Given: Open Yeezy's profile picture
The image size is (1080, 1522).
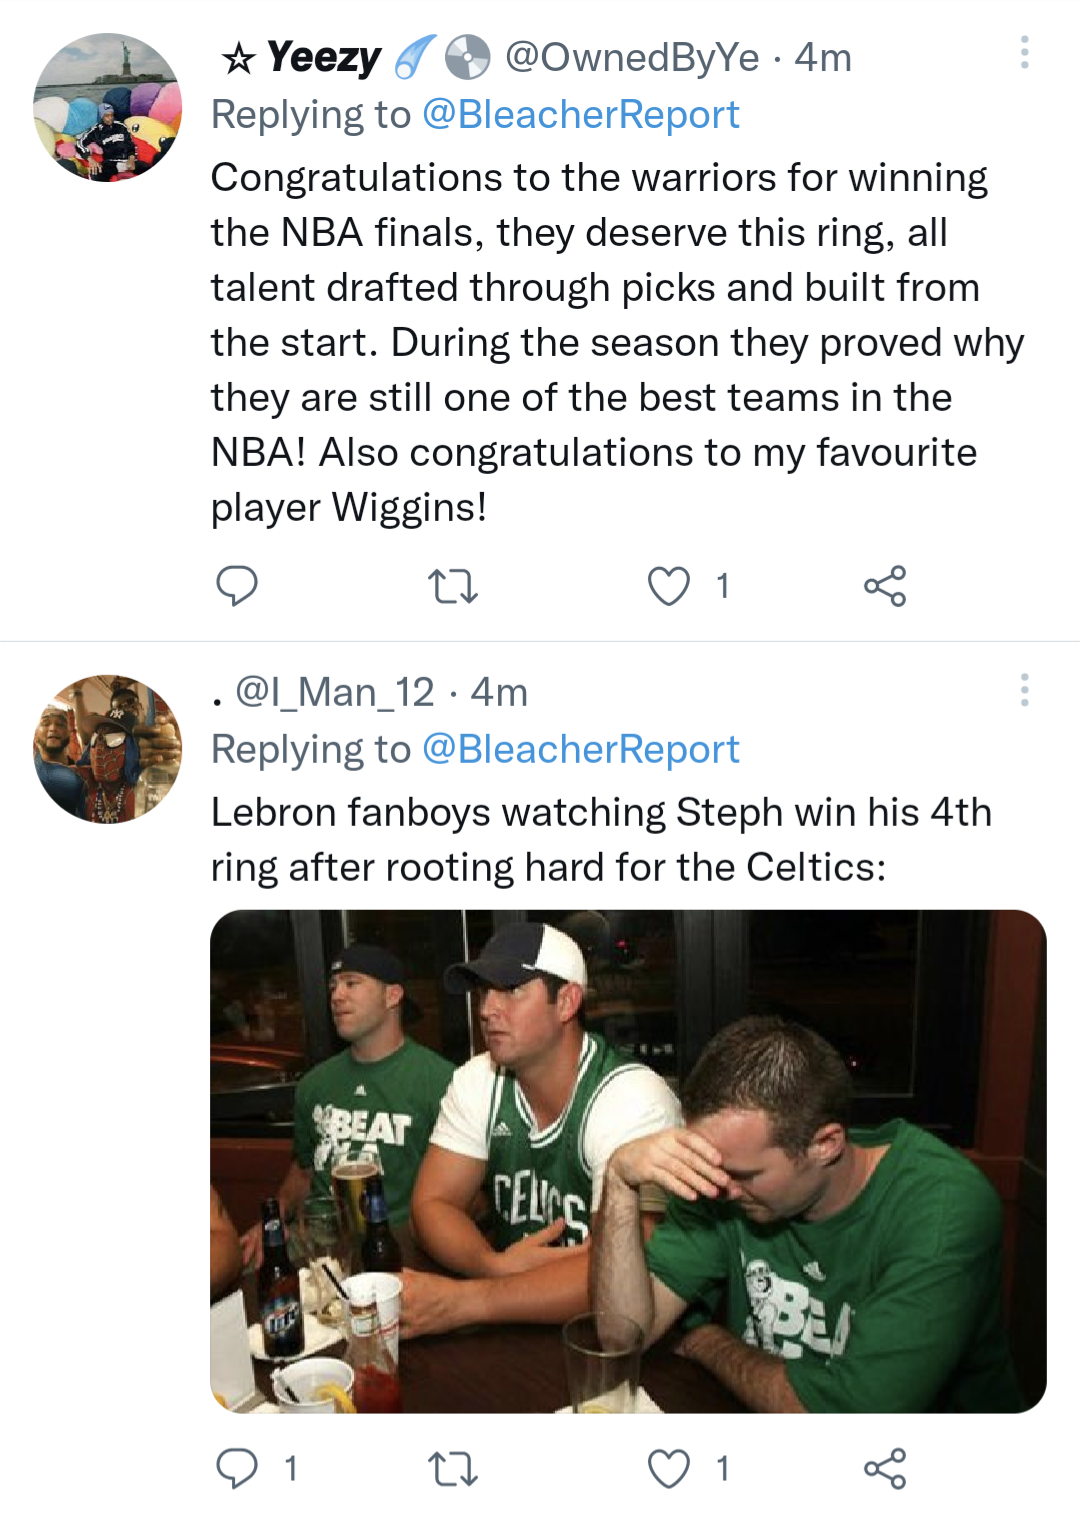Looking at the screenshot, I should [108, 108].
